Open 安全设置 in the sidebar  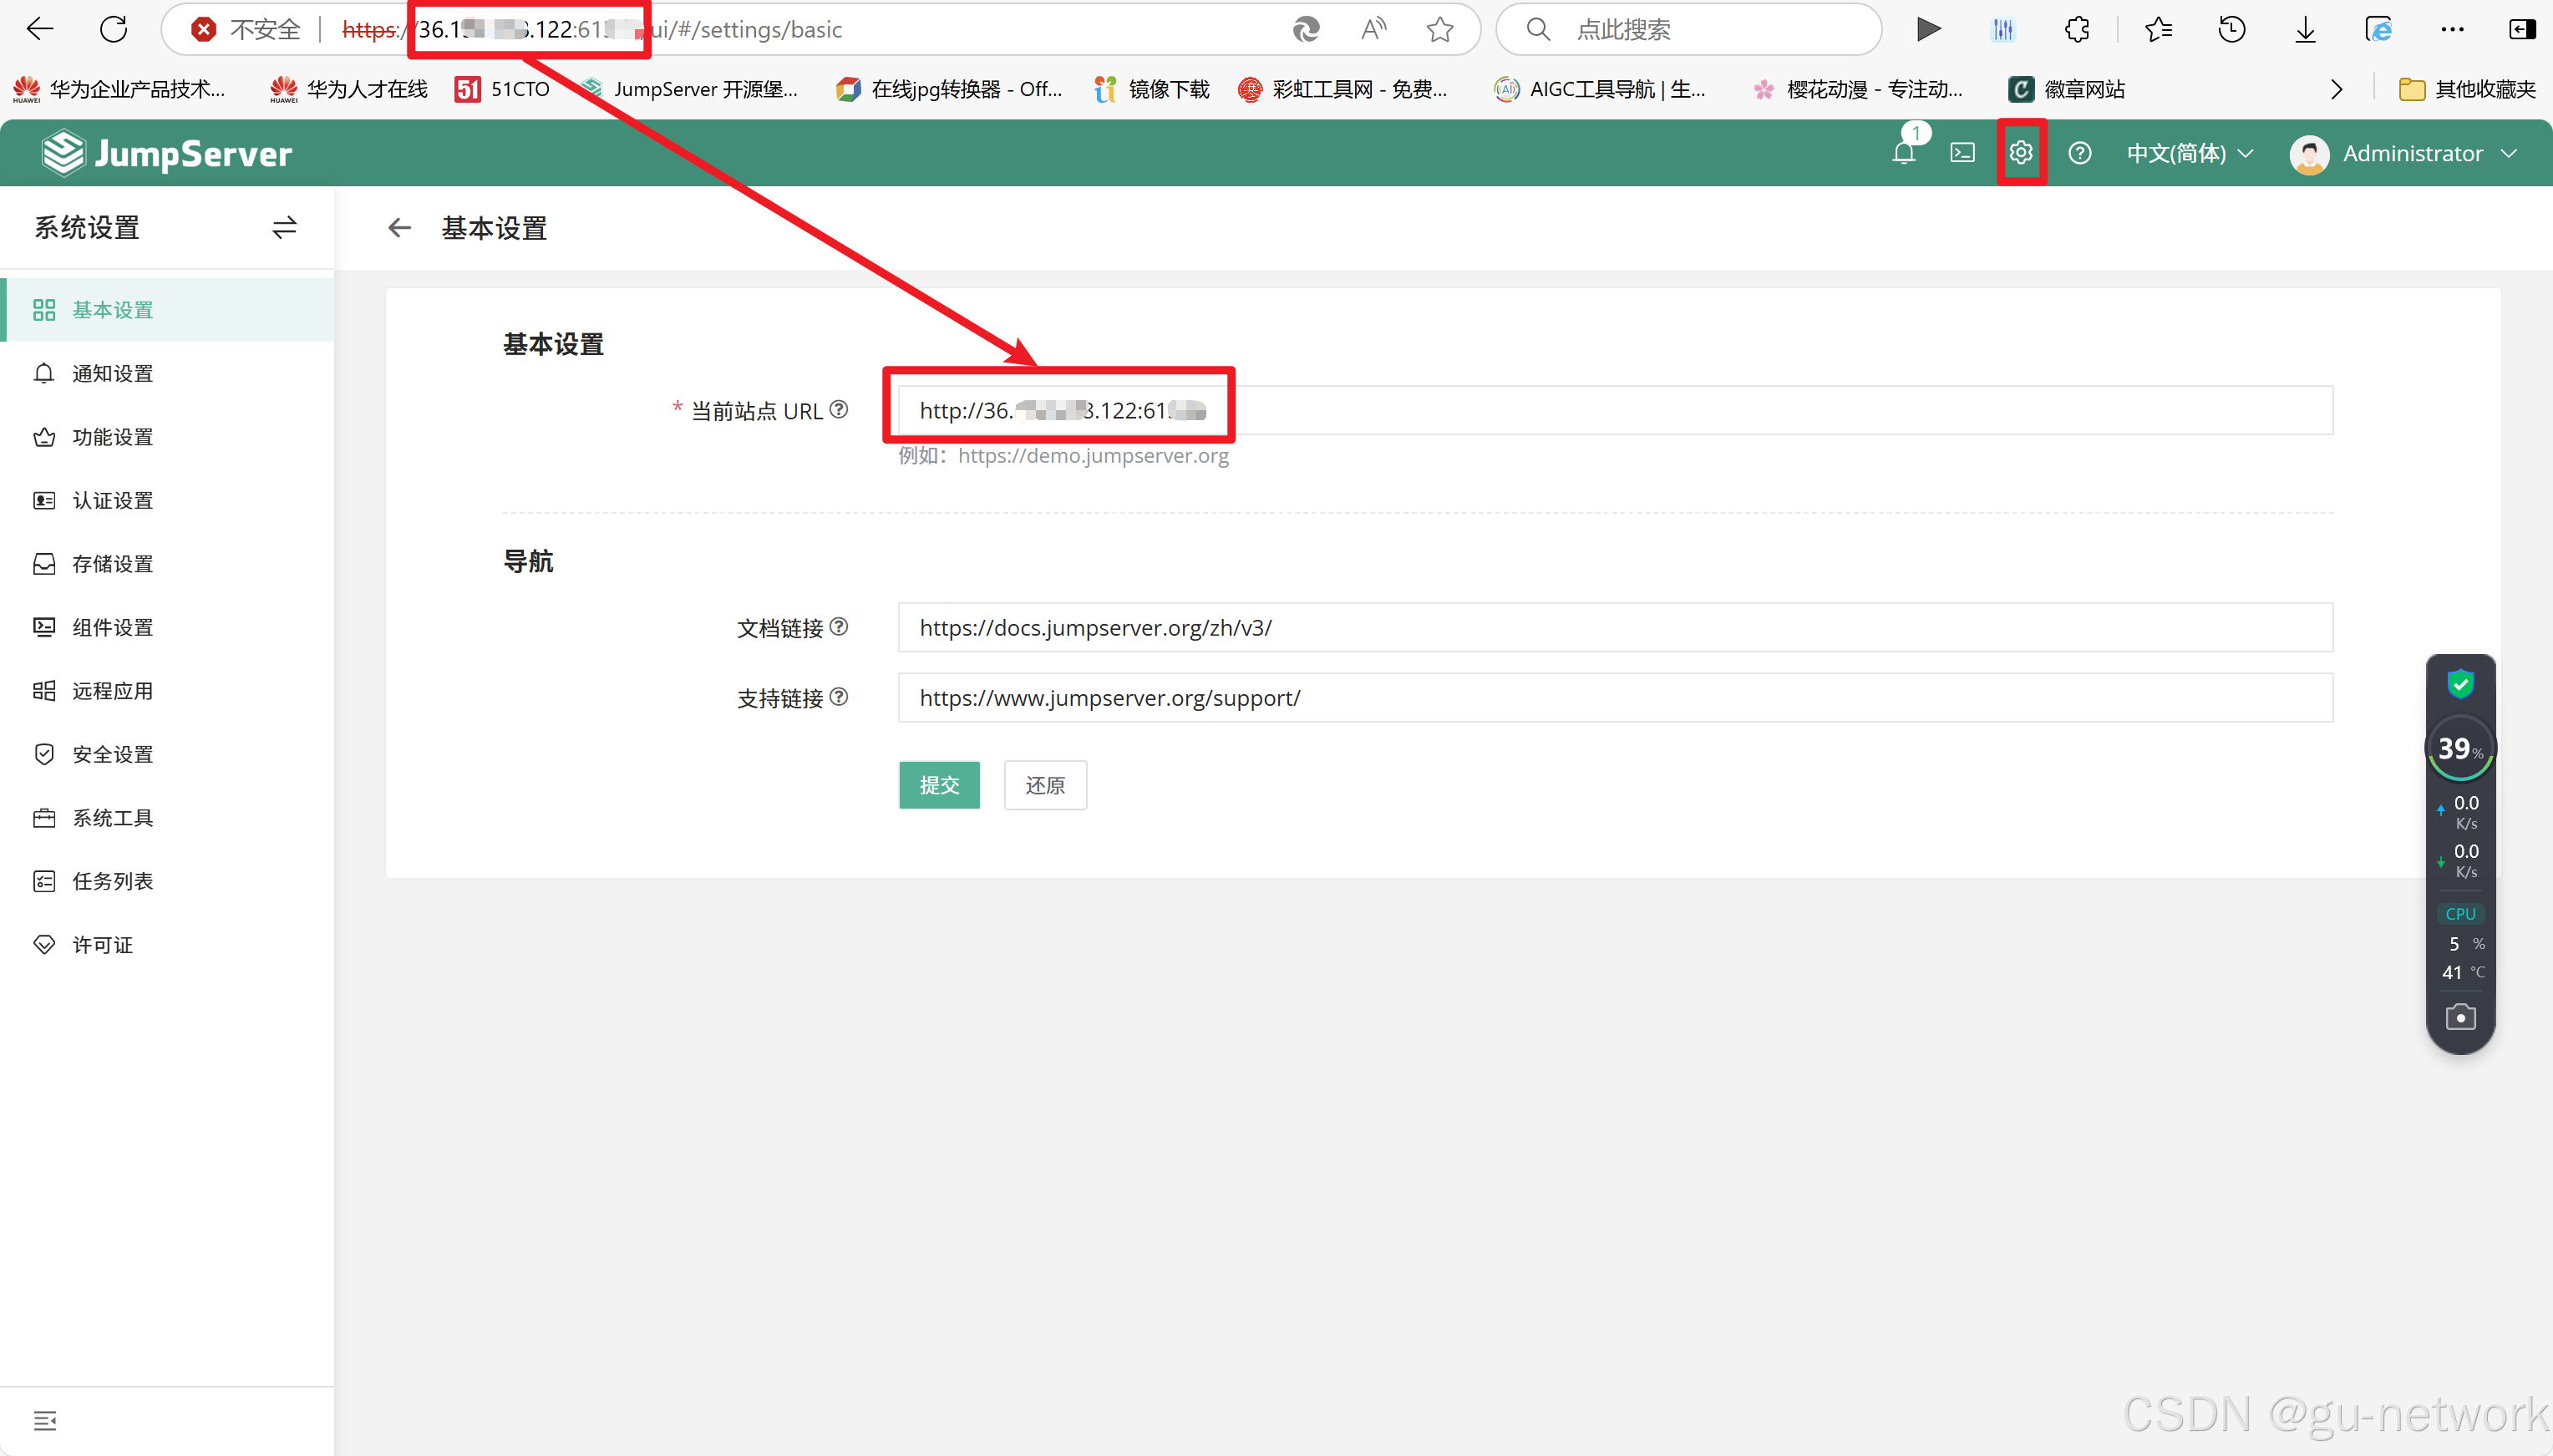[112, 754]
